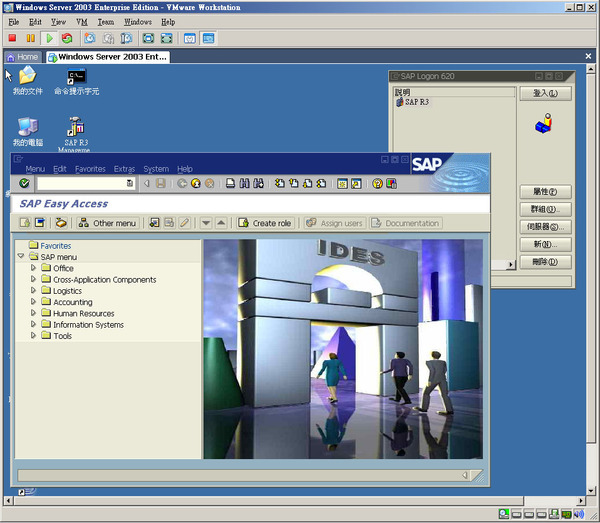
Task: Expand the Information Systems folder
Action: click(33, 324)
